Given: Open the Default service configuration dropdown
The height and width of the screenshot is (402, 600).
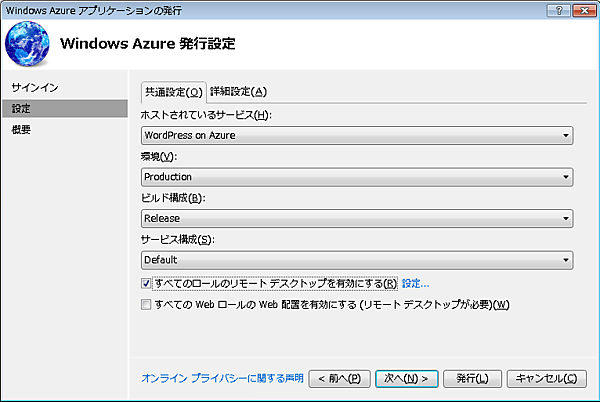Looking at the screenshot, I should 358,260.
